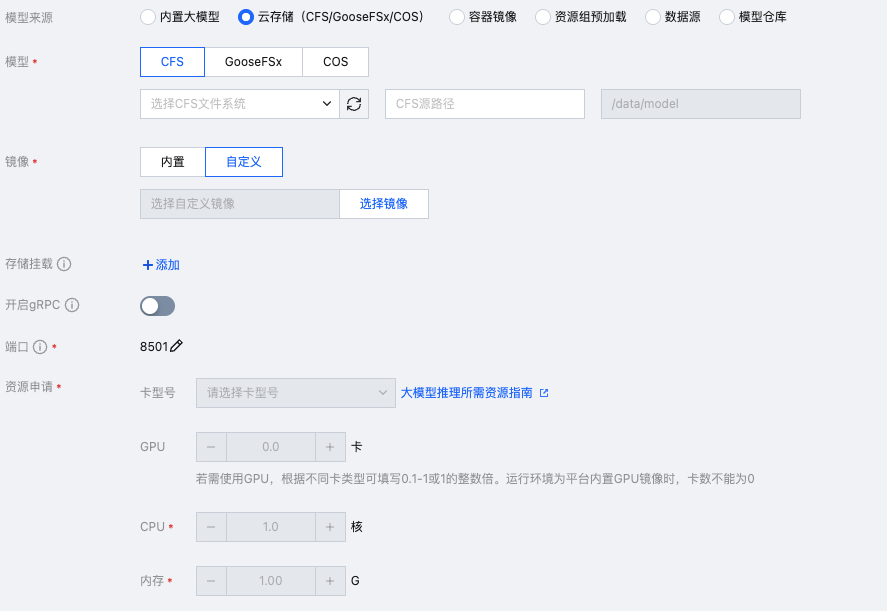Switch to the COS model tab

[335, 62]
